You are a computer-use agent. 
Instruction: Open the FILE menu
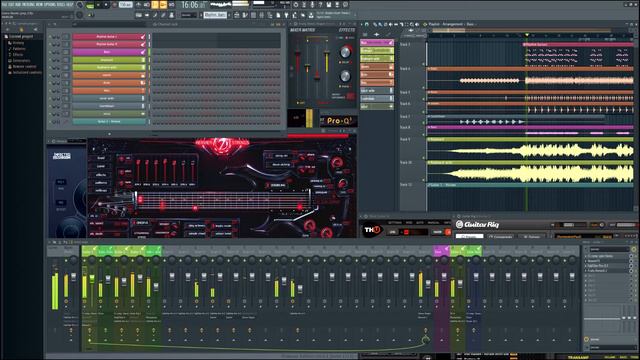(5, 5)
